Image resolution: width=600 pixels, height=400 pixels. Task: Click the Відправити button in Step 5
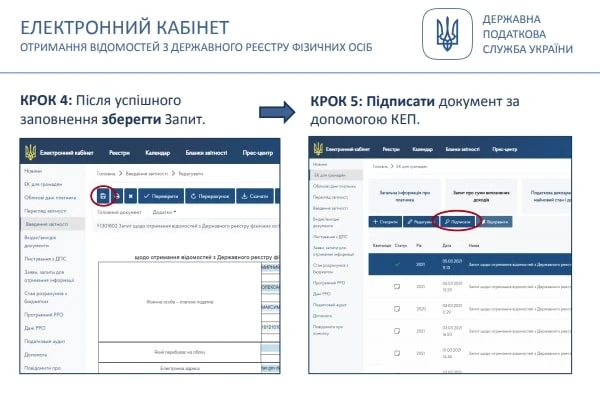[x=495, y=222]
